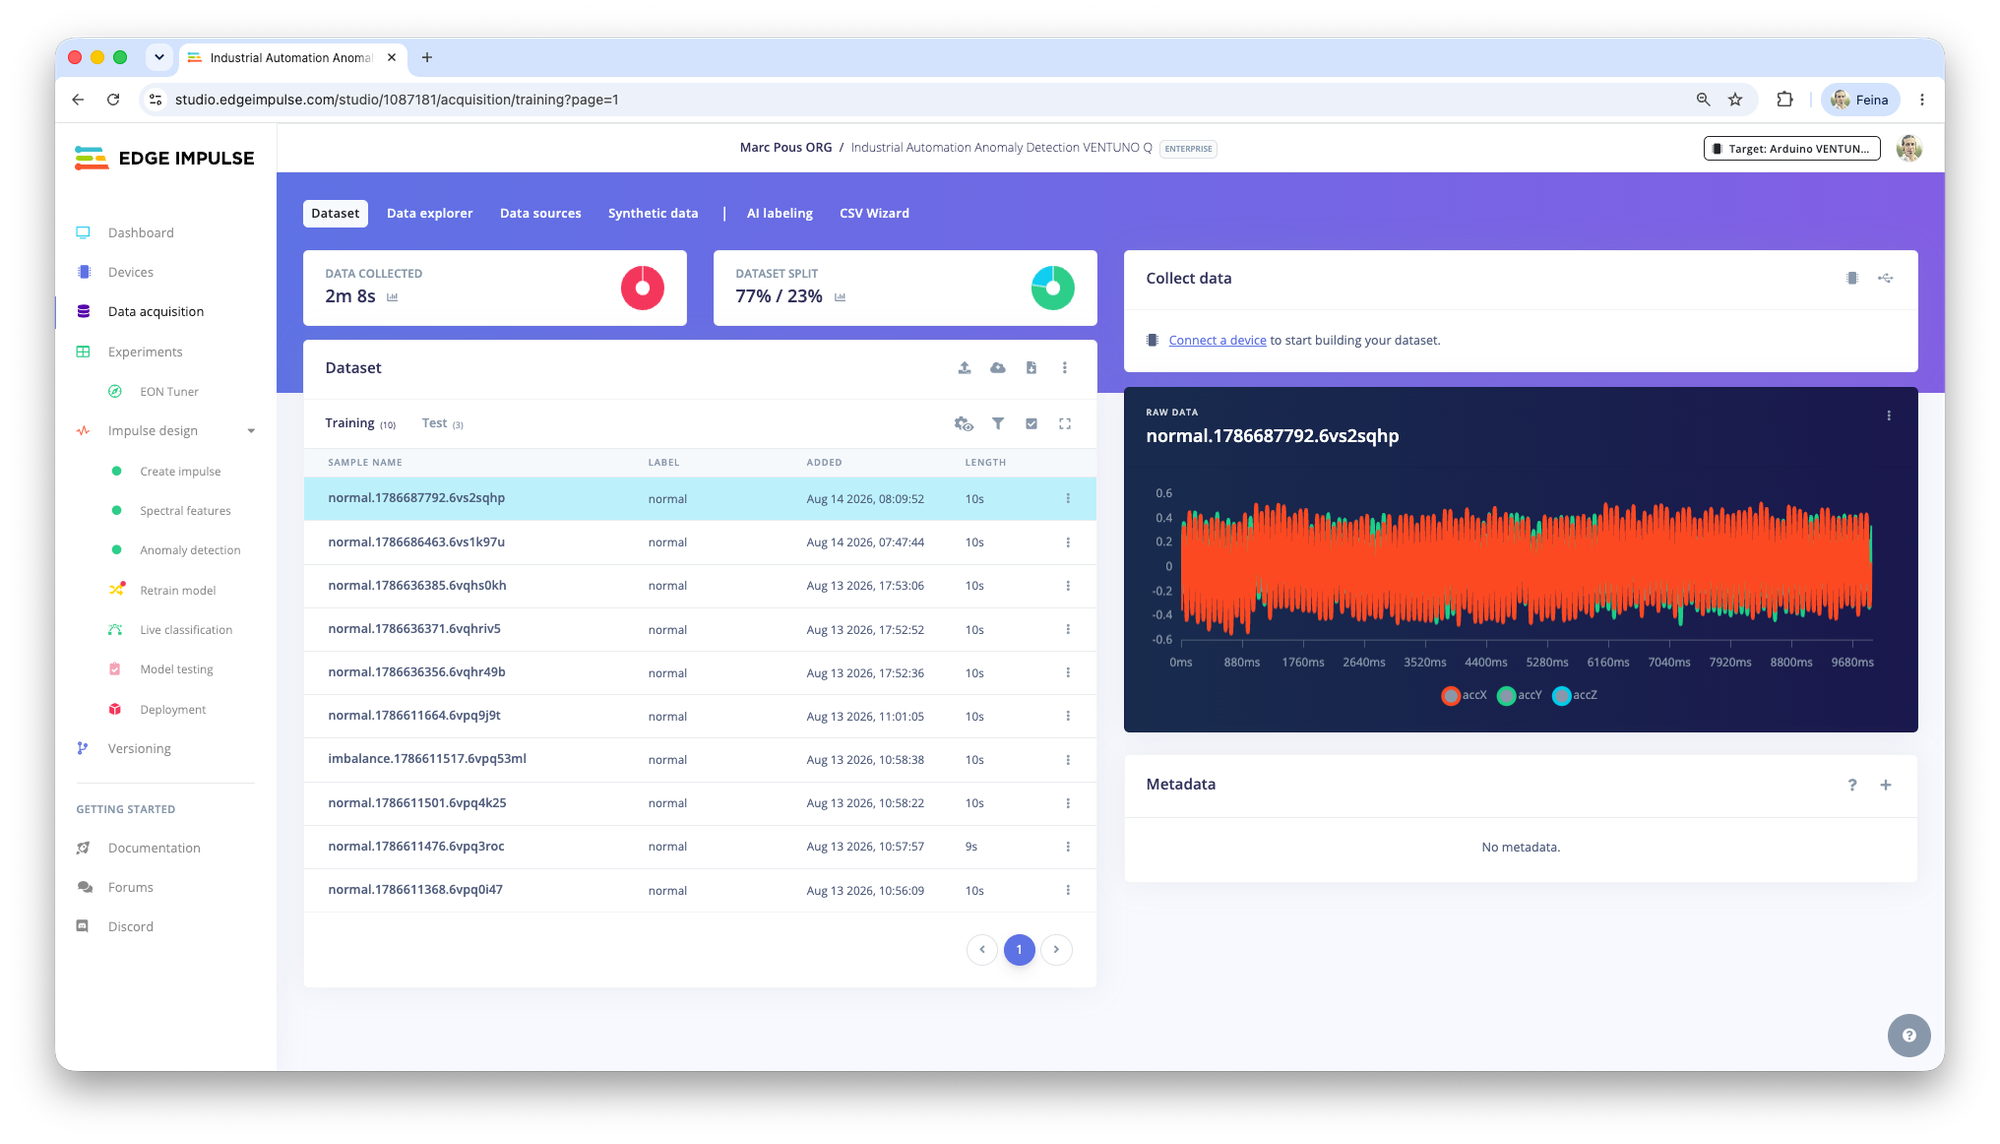Open the Deployment page
Image resolution: width=2000 pixels, height=1144 pixels.
(x=172, y=710)
